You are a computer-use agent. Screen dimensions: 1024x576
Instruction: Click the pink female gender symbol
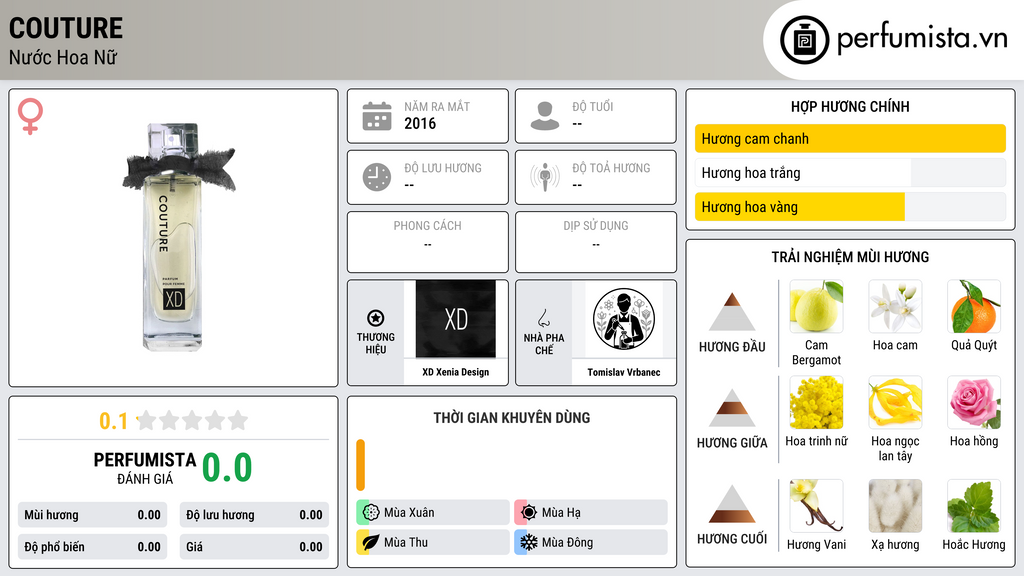(x=30, y=116)
